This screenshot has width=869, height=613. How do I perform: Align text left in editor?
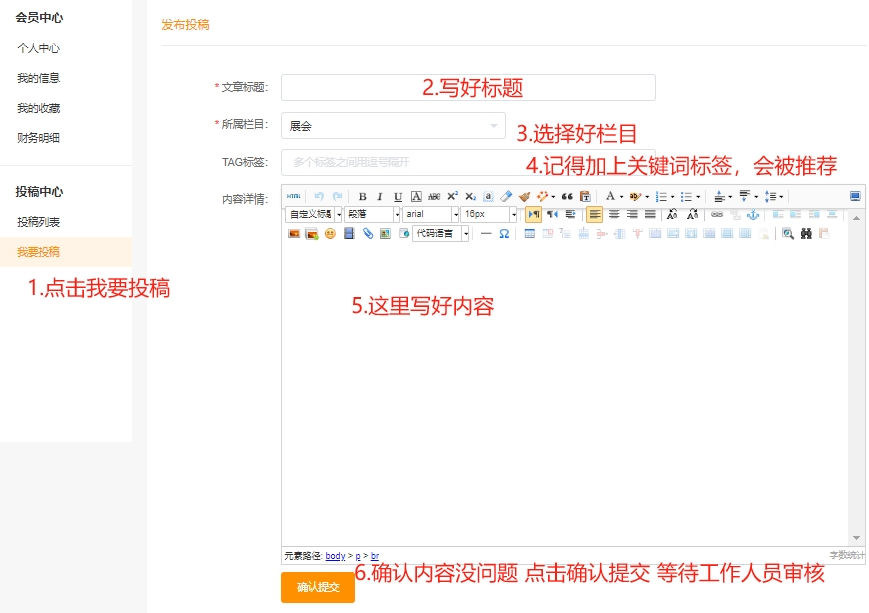point(595,214)
